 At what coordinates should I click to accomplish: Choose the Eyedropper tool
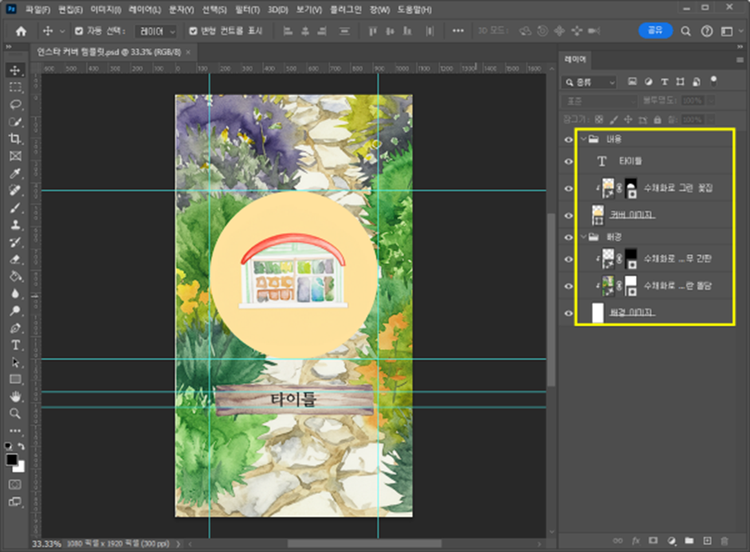16,173
